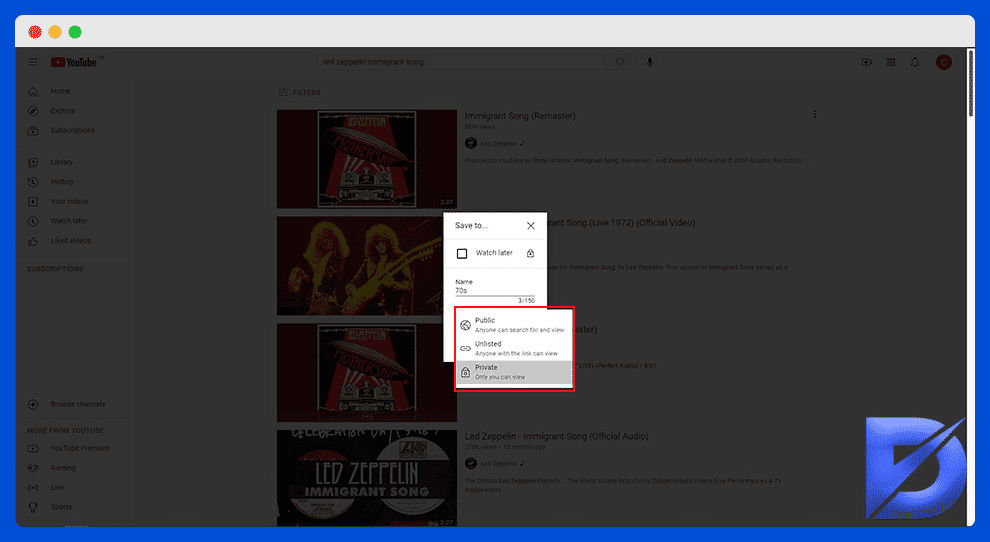990x542 pixels.
Task: Choose Public privacy option
Action: 514,325
